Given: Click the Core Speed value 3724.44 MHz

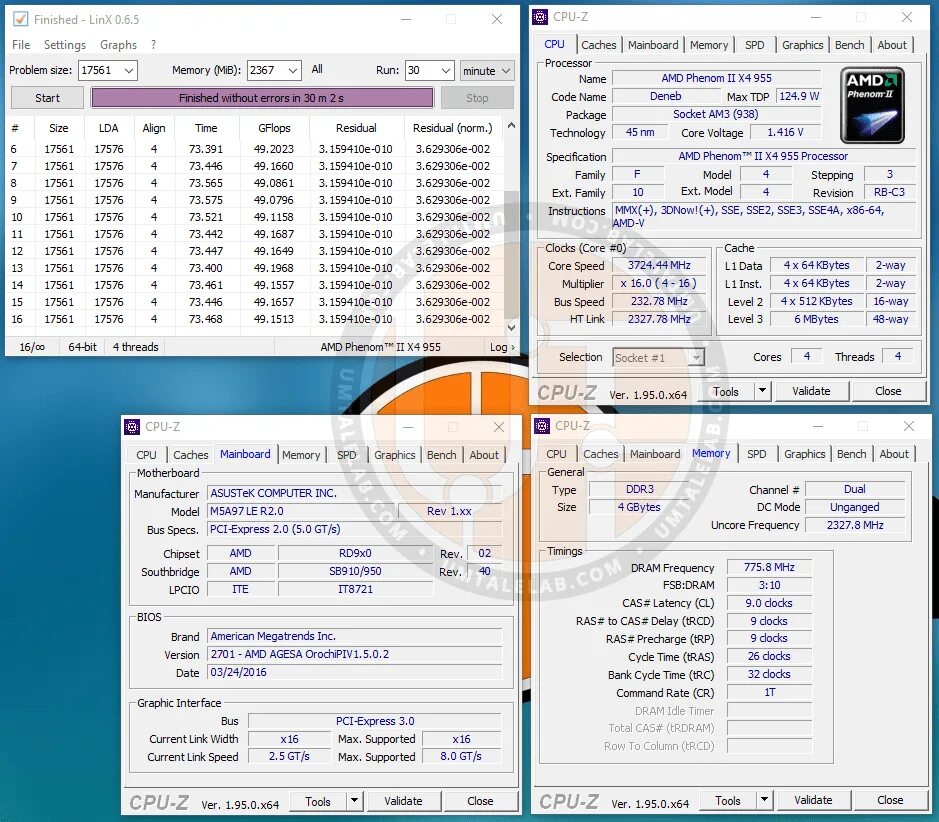Looking at the screenshot, I should [659, 265].
